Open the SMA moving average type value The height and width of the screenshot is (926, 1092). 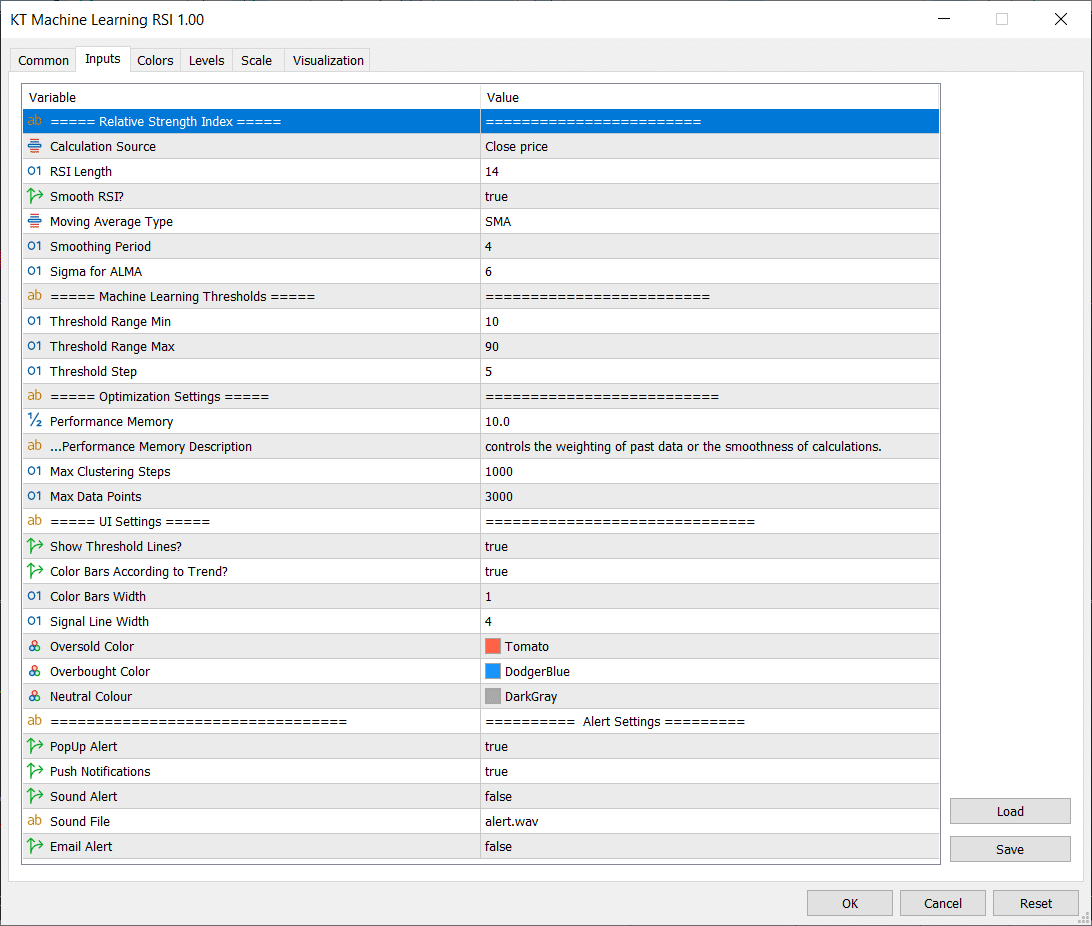point(709,221)
